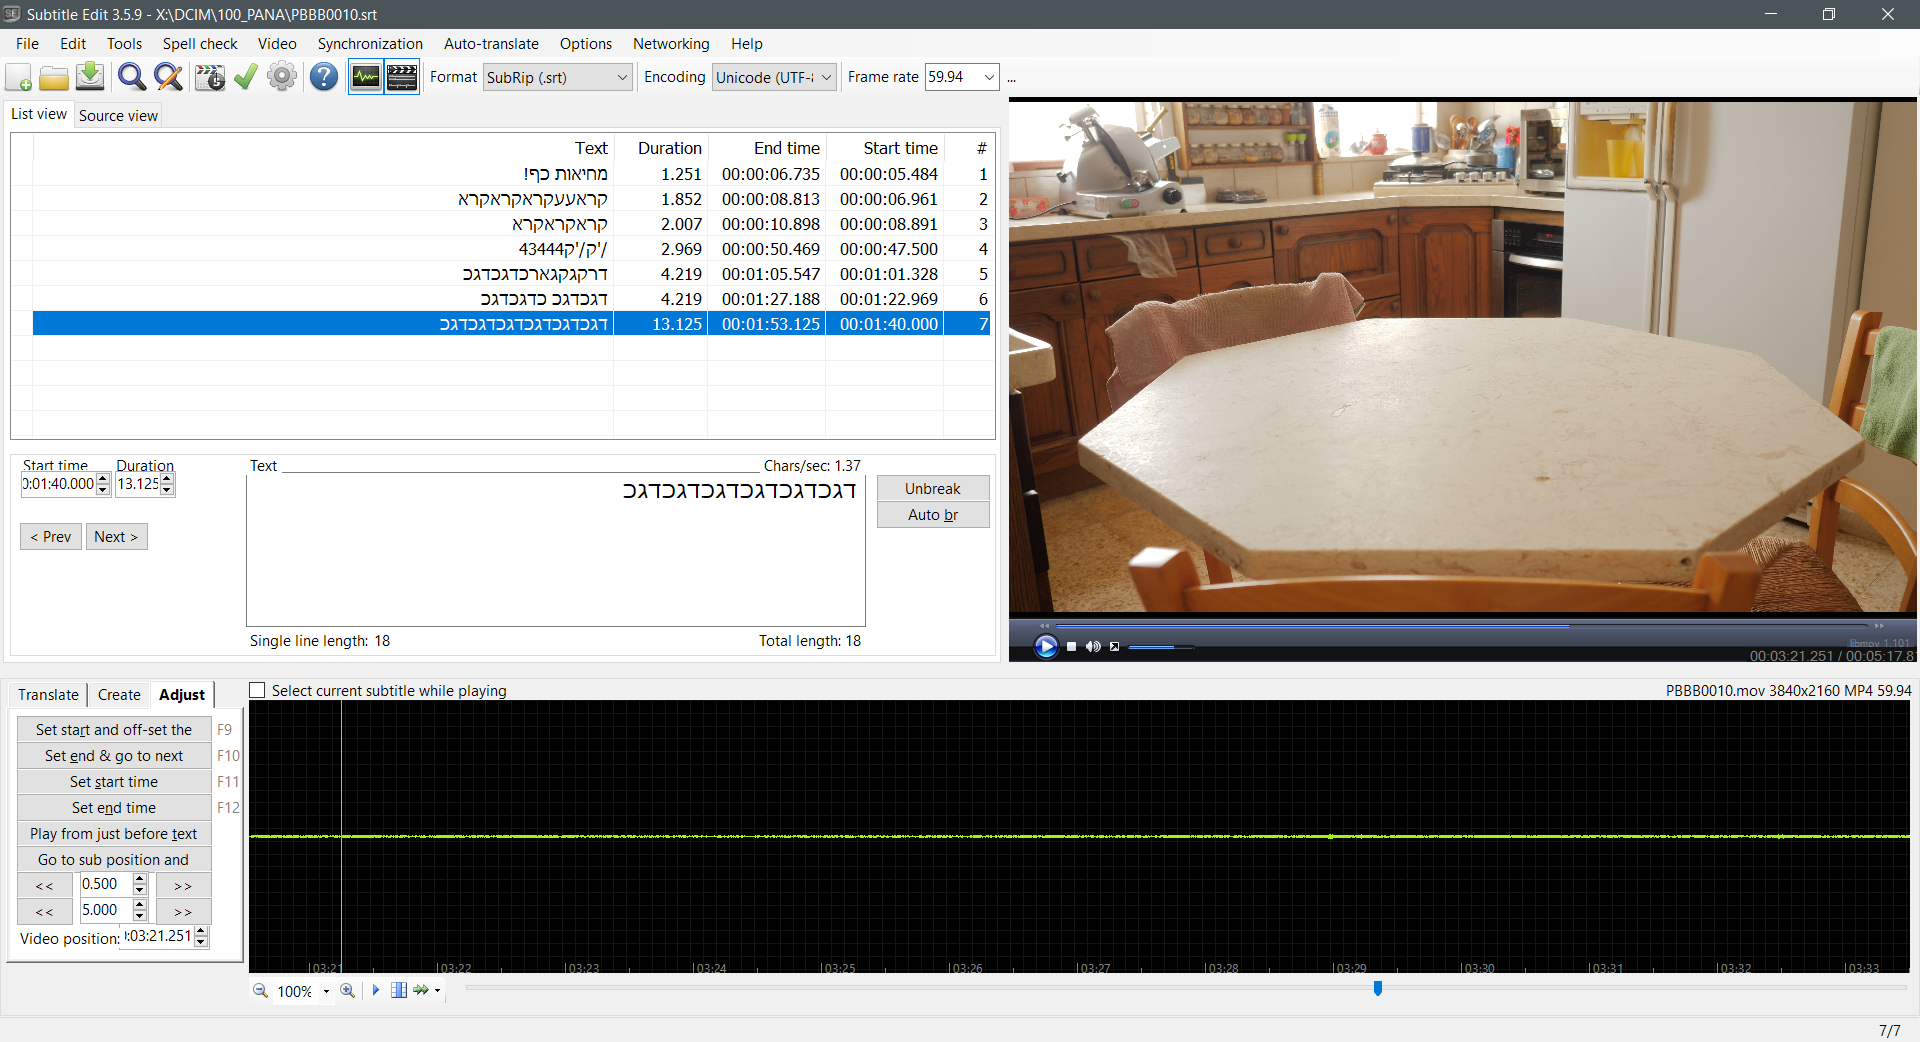
Task: Open the Auto-translate menu
Action: (x=491, y=44)
